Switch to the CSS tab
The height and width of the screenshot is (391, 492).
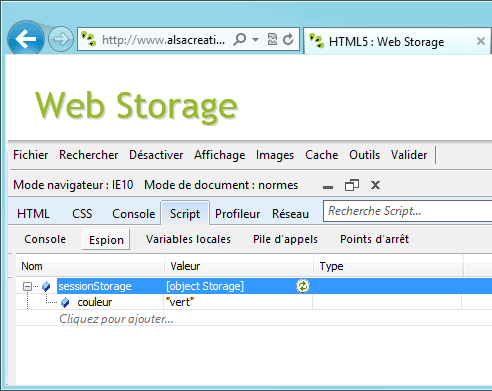(x=82, y=214)
